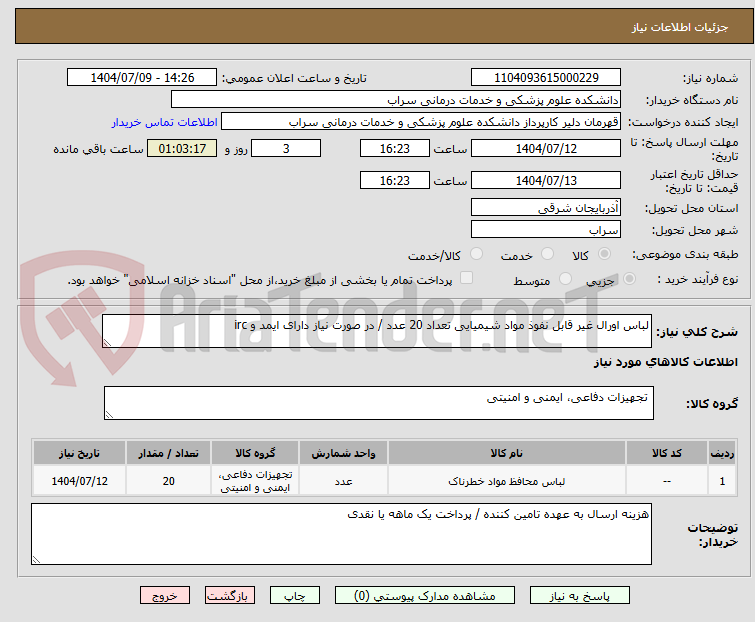Click the price validity date 1404/07/13 field
This screenshot has height=622, width=755.
546,181
